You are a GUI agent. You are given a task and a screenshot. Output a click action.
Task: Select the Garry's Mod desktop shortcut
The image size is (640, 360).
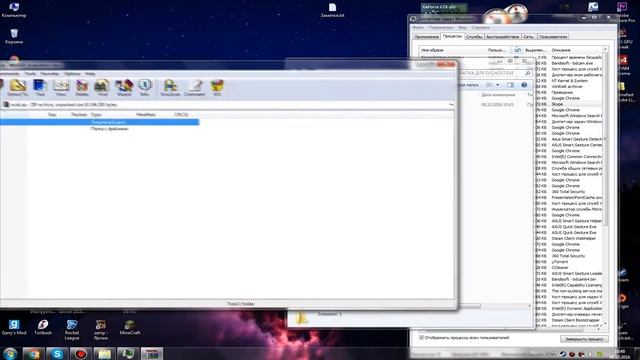click(14, 327)
